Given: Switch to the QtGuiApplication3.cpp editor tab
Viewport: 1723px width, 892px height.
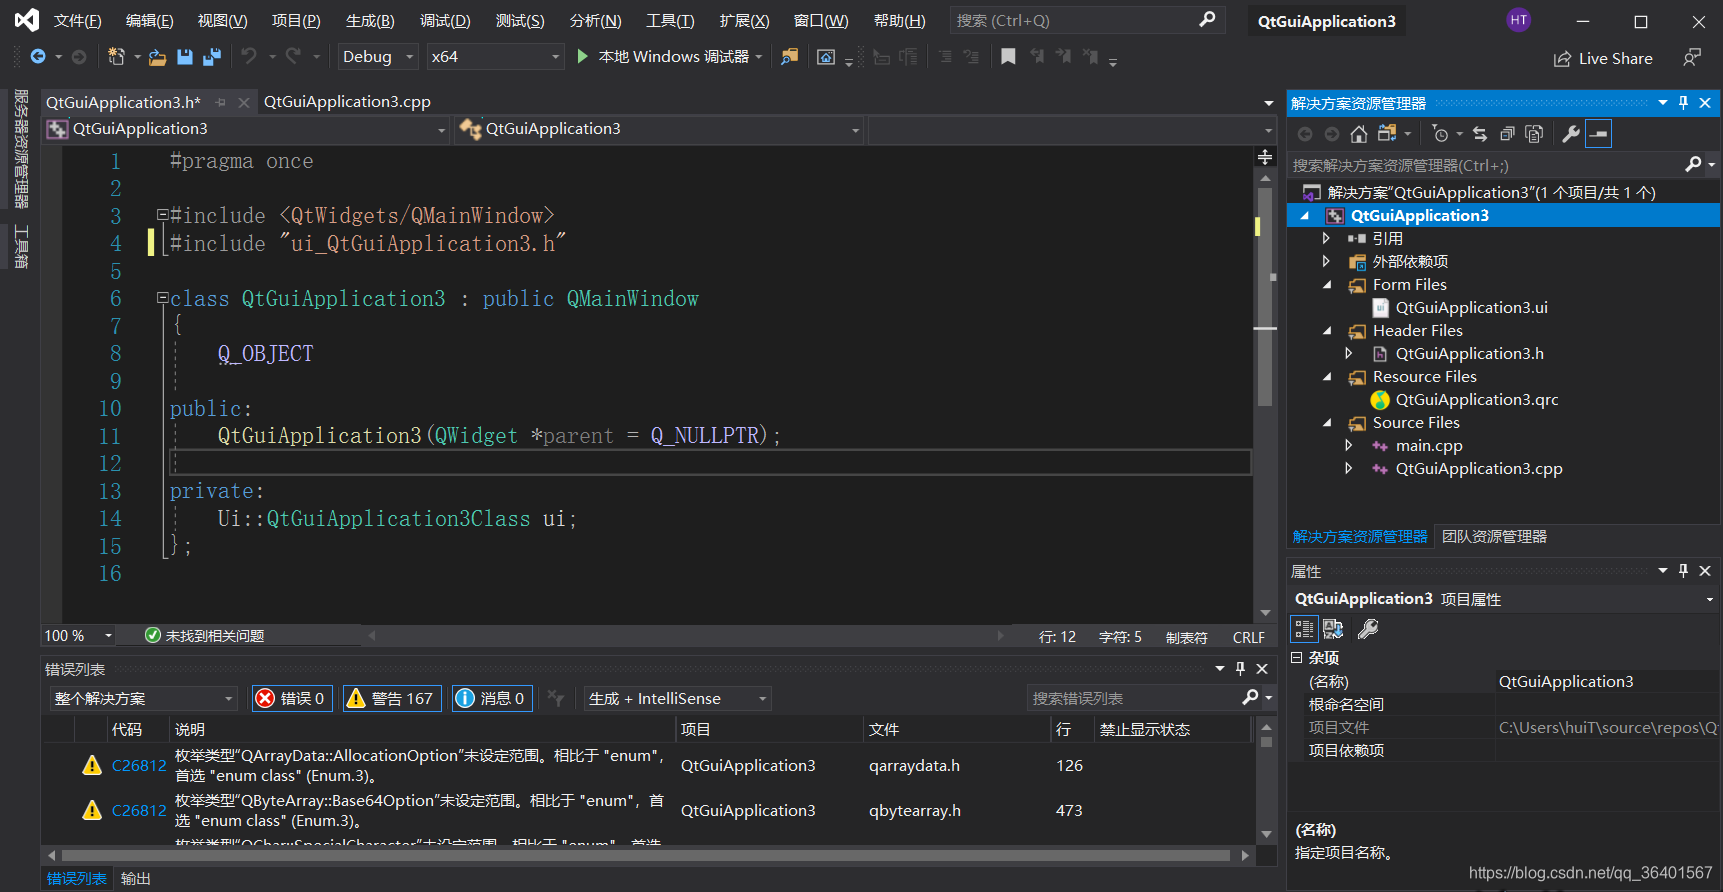Looking at the screenshot, I should 347,102.
